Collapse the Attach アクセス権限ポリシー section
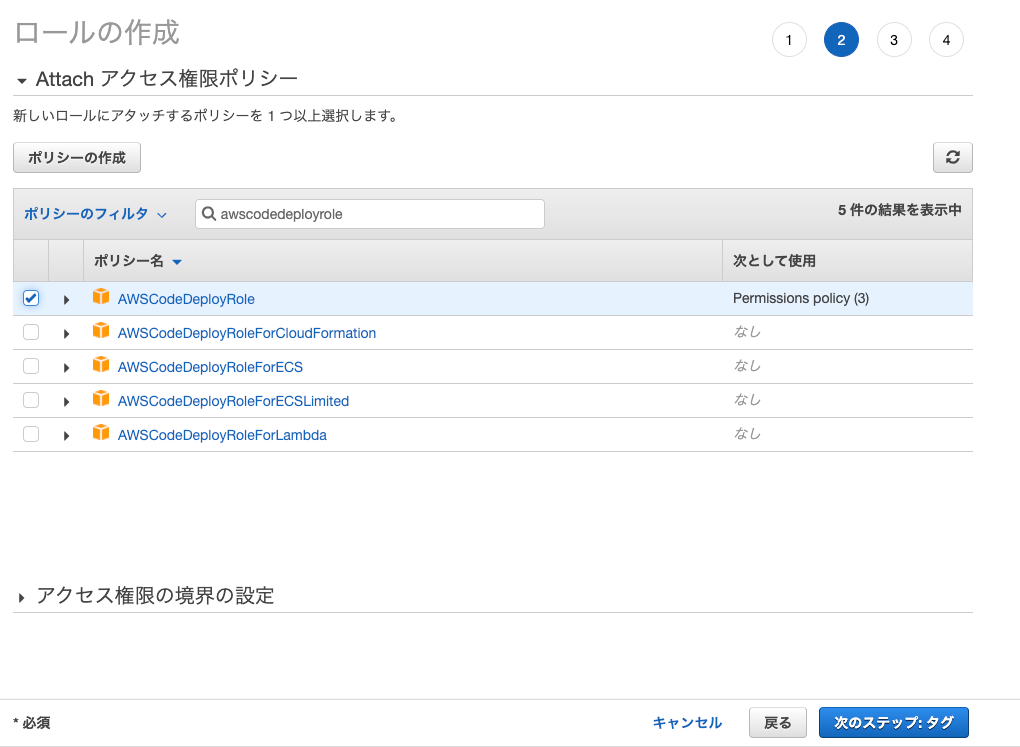The height and width of the screenshot is (747, 1020). pos(22,78)
